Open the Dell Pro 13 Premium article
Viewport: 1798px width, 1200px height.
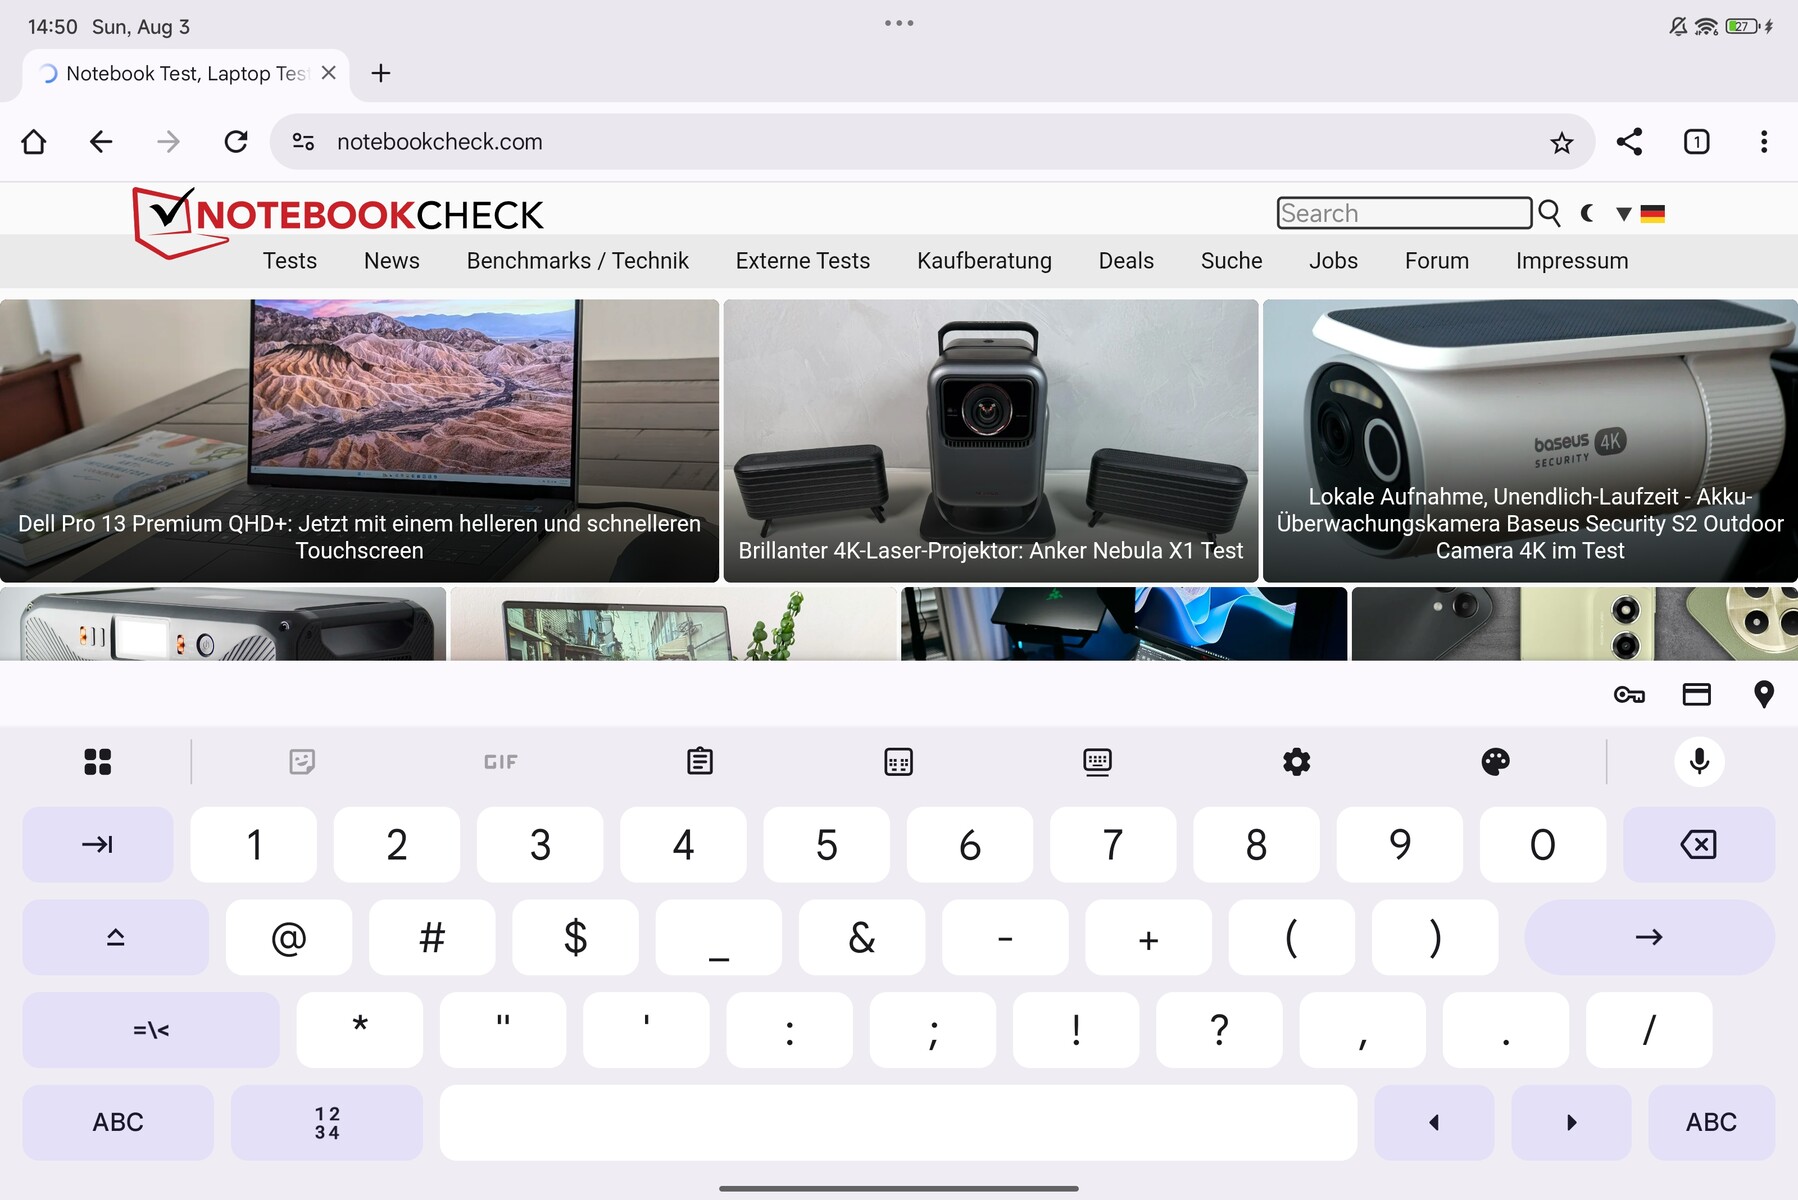pos(359,441)
